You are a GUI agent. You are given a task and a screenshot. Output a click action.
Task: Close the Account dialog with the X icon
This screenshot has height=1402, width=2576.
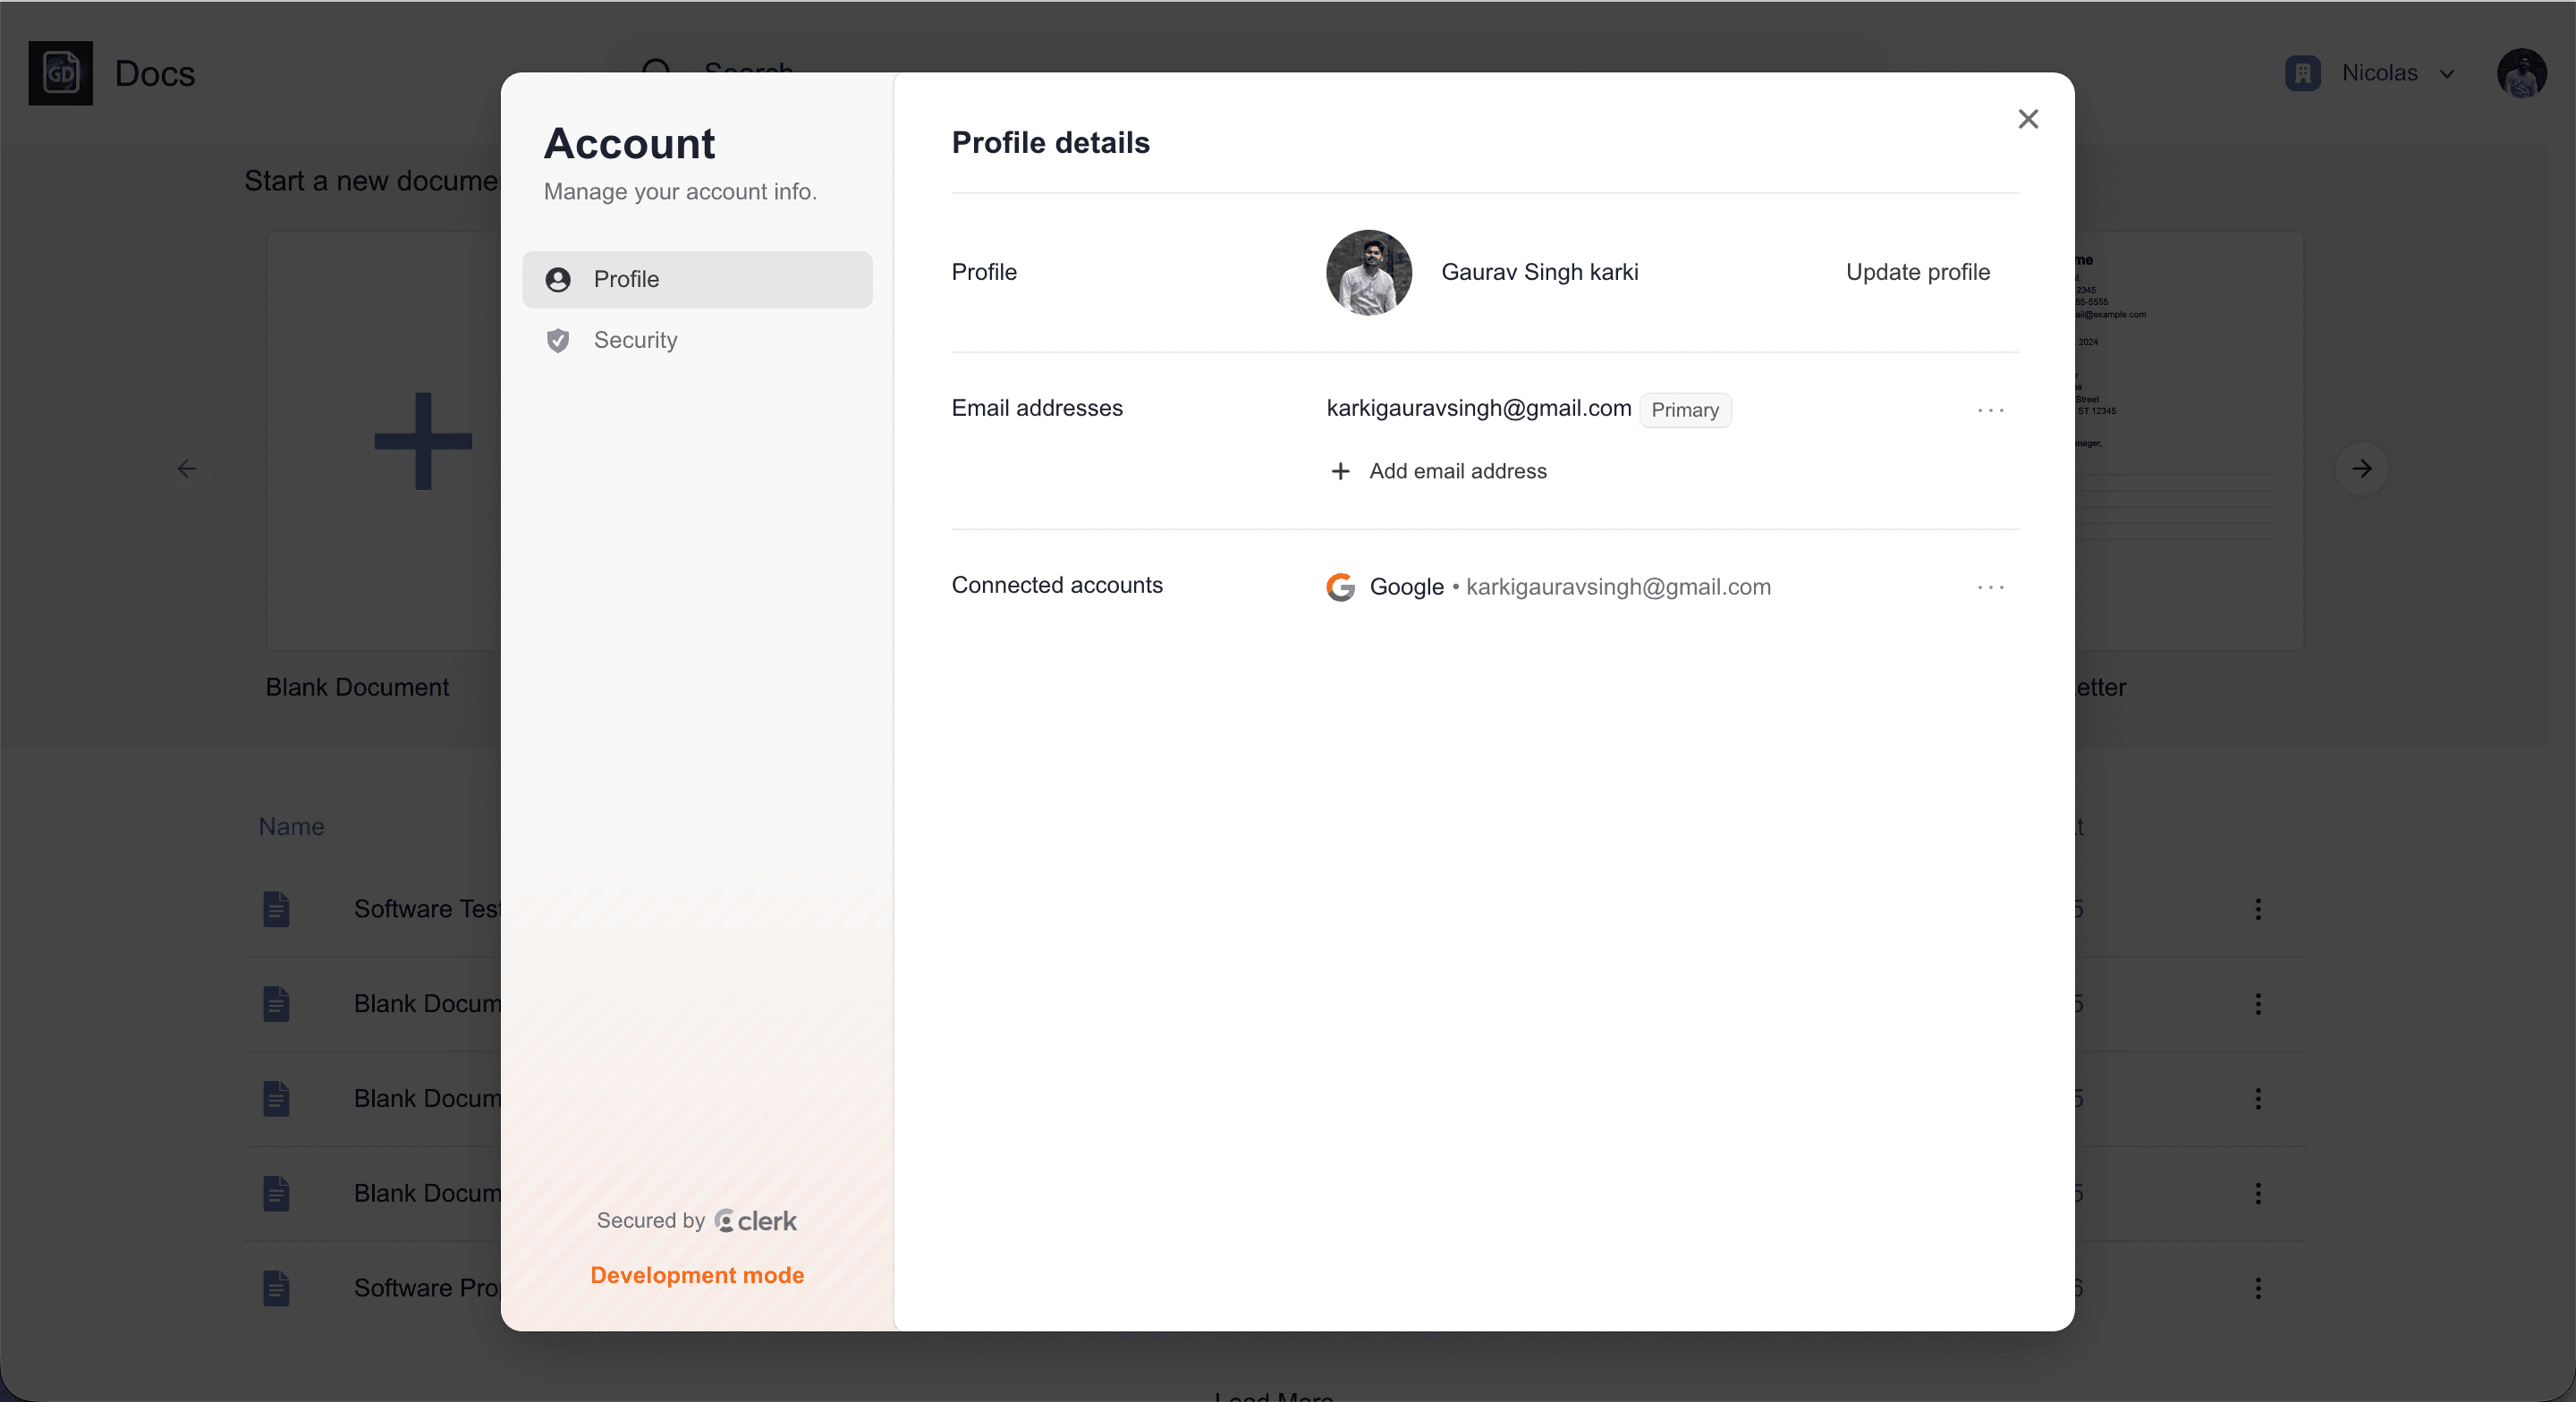[2027, 119]
